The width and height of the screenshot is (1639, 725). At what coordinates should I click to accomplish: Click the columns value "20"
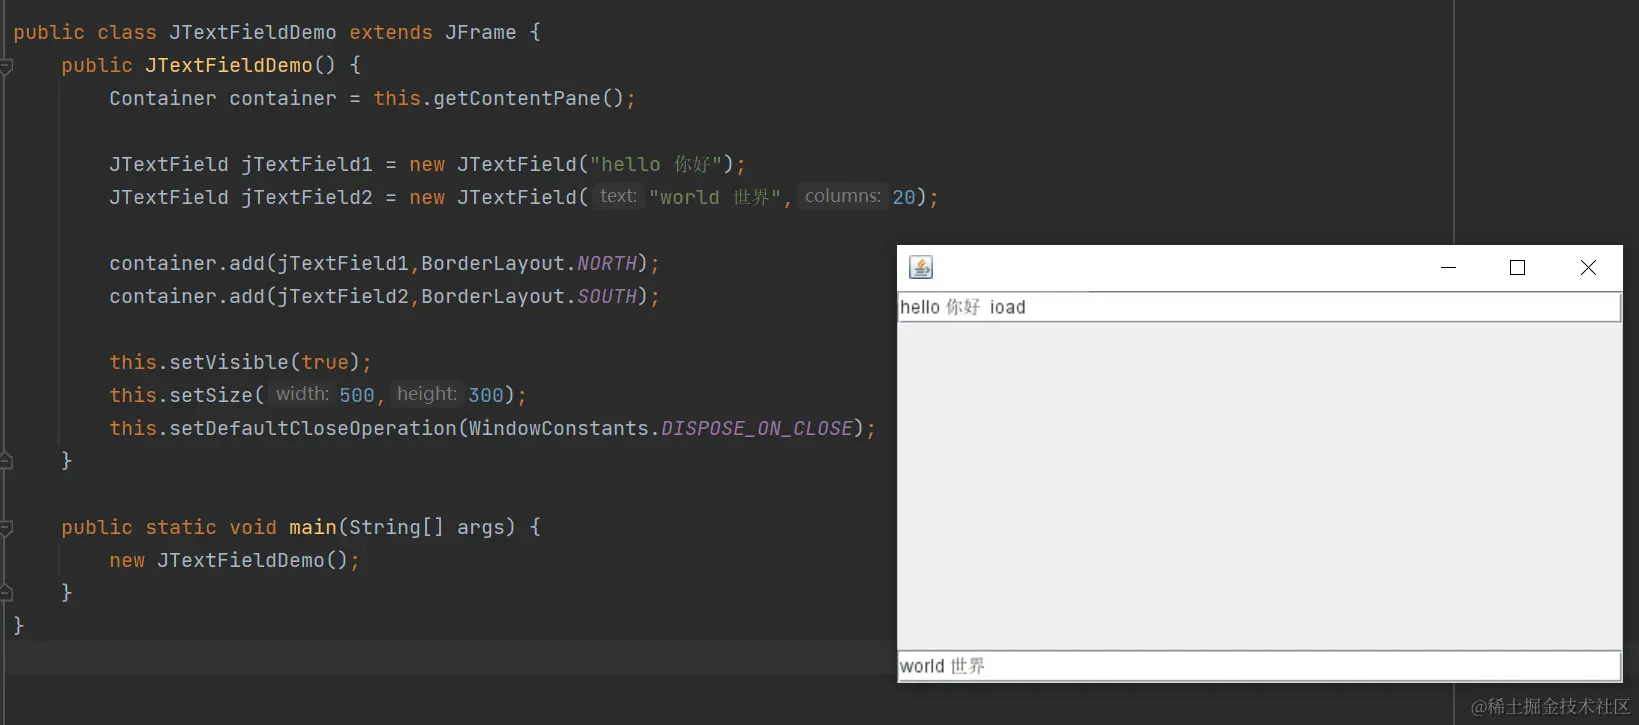tap(904, 197)
